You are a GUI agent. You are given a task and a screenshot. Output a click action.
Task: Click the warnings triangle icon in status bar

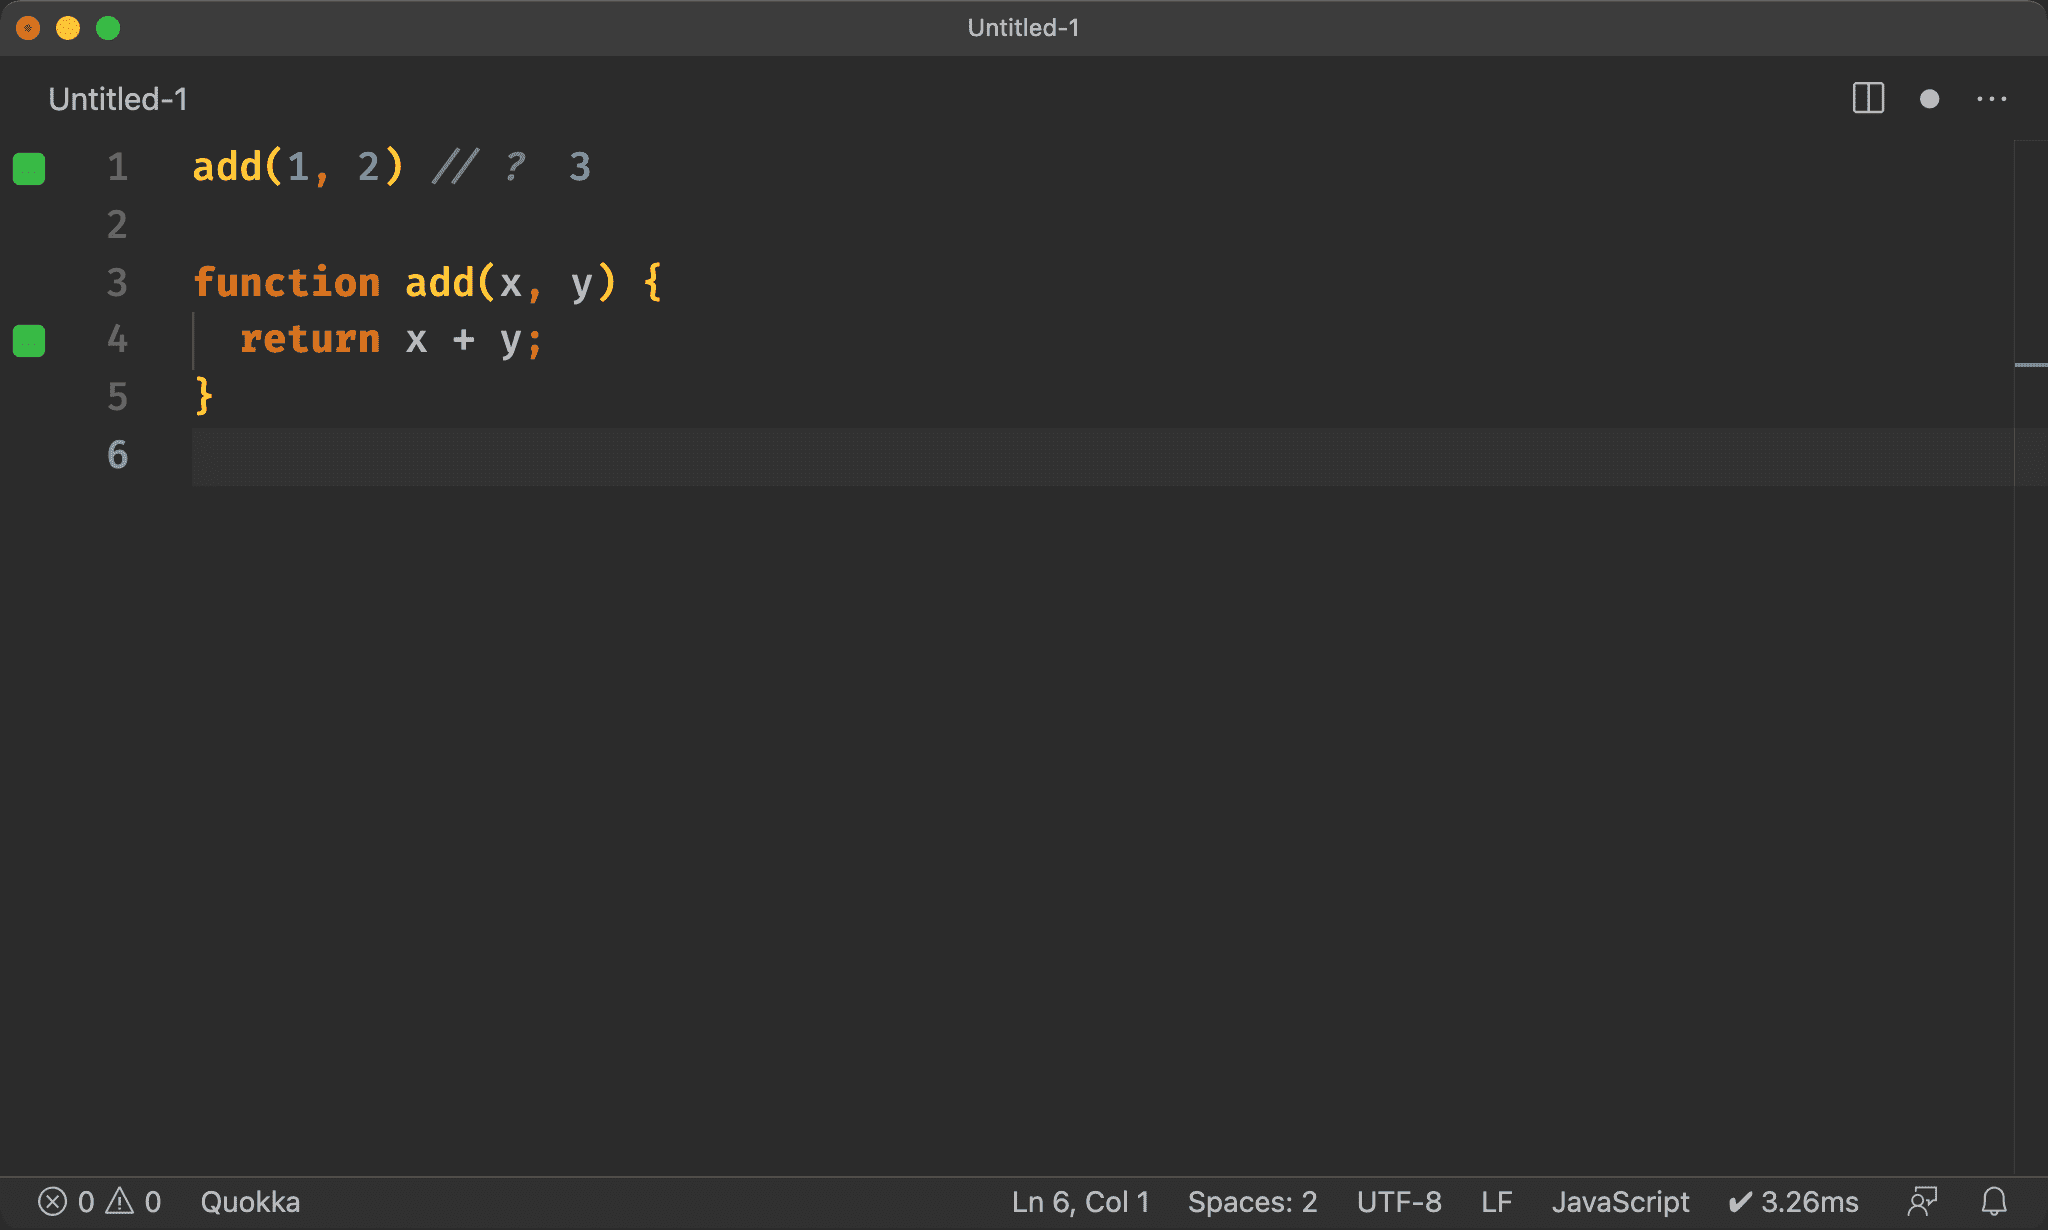tap(120, 1201)
